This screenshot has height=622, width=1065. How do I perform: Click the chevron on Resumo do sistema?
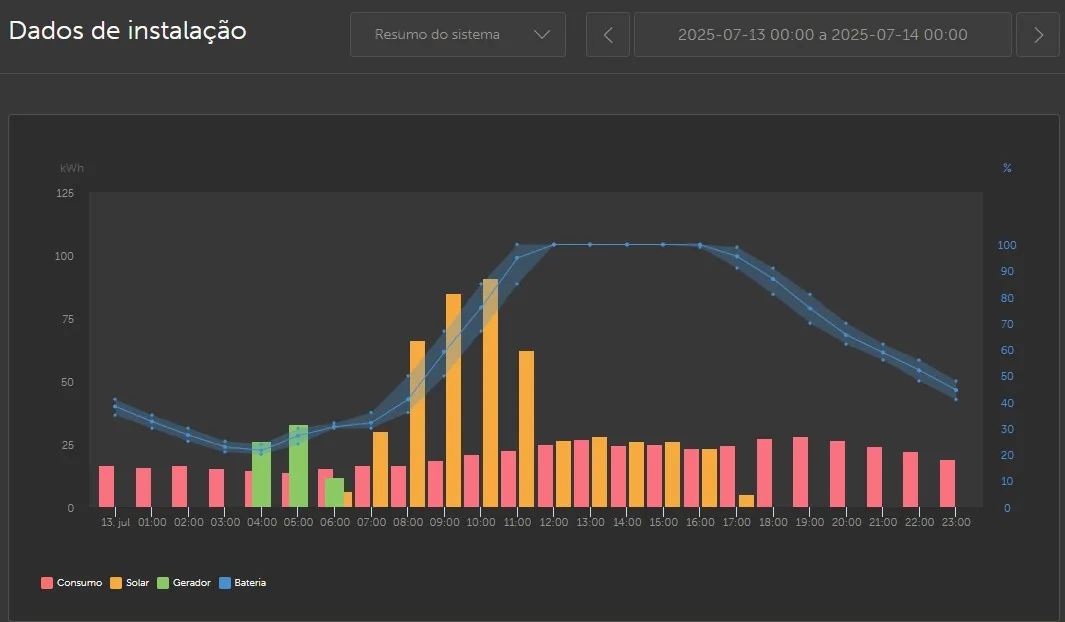click(542, 35)
